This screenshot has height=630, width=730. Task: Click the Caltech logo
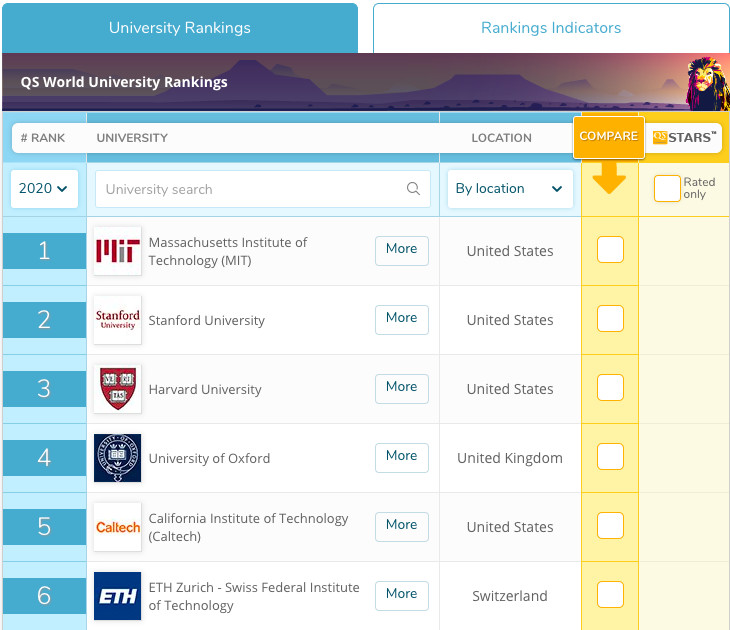click(117, 527)
